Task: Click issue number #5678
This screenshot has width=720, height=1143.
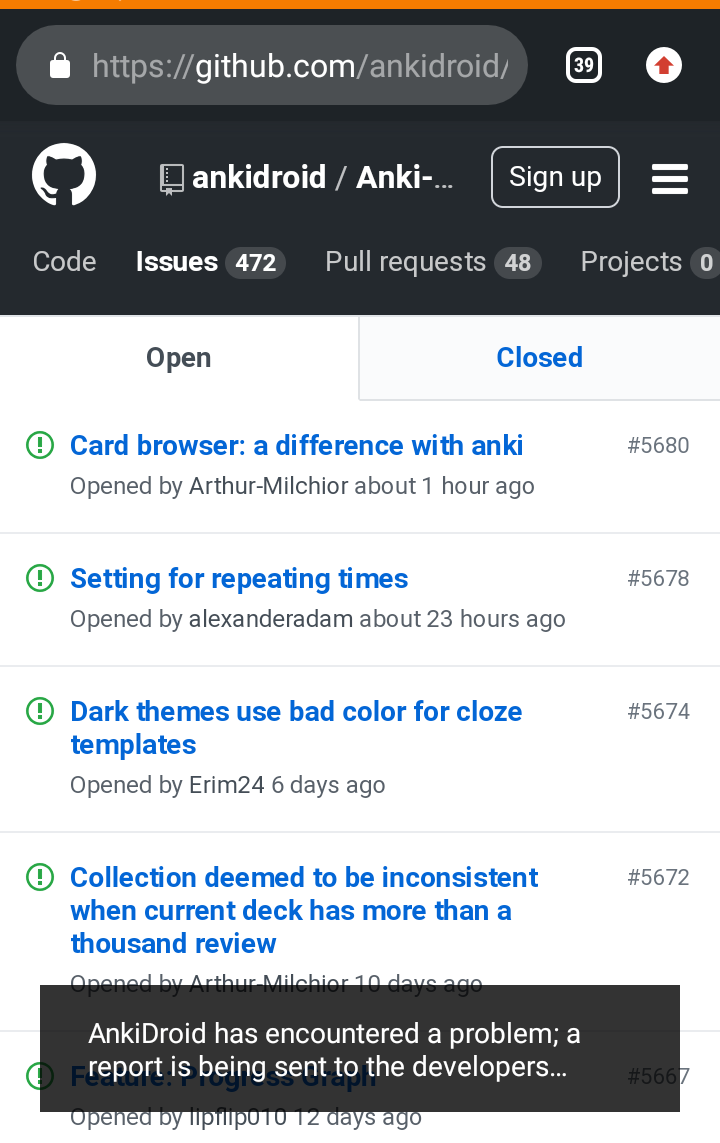Action: click(x=658, y=578)
